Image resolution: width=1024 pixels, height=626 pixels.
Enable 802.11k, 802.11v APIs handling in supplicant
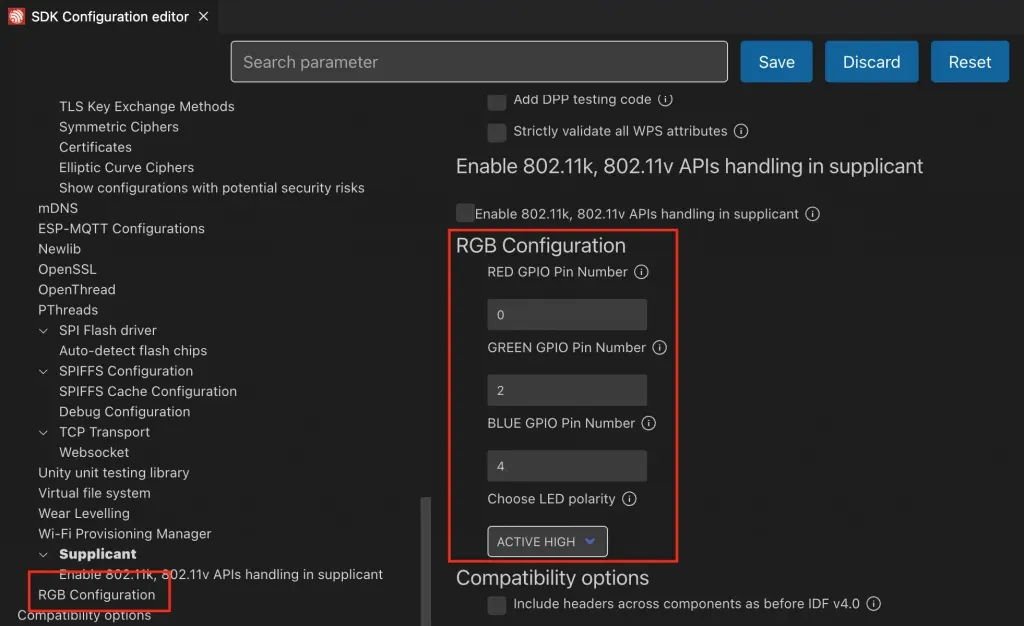[x=464, y=212]
